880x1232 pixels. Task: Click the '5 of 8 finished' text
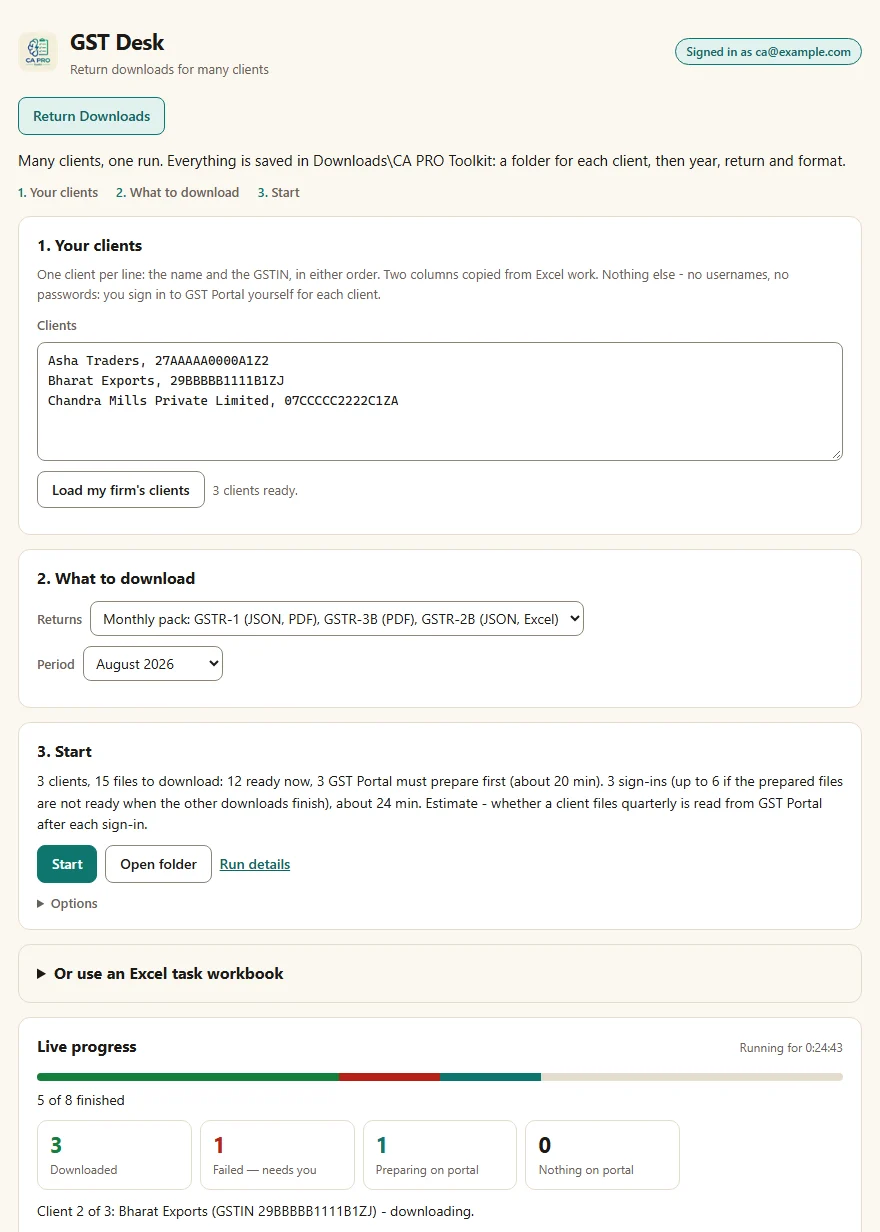pyautogui.click(x=81, y=1100)
